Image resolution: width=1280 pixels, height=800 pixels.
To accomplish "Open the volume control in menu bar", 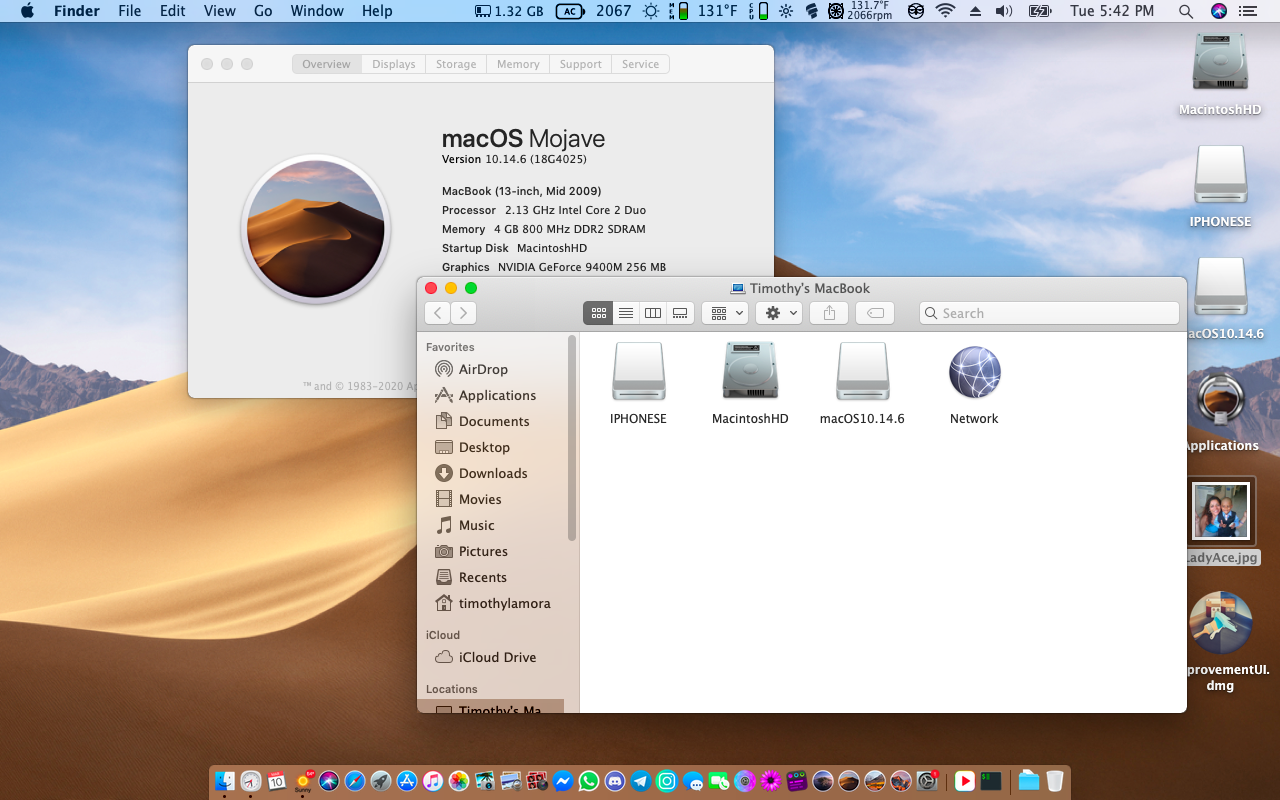I will pyautogui.click(x=1004, y=11).
